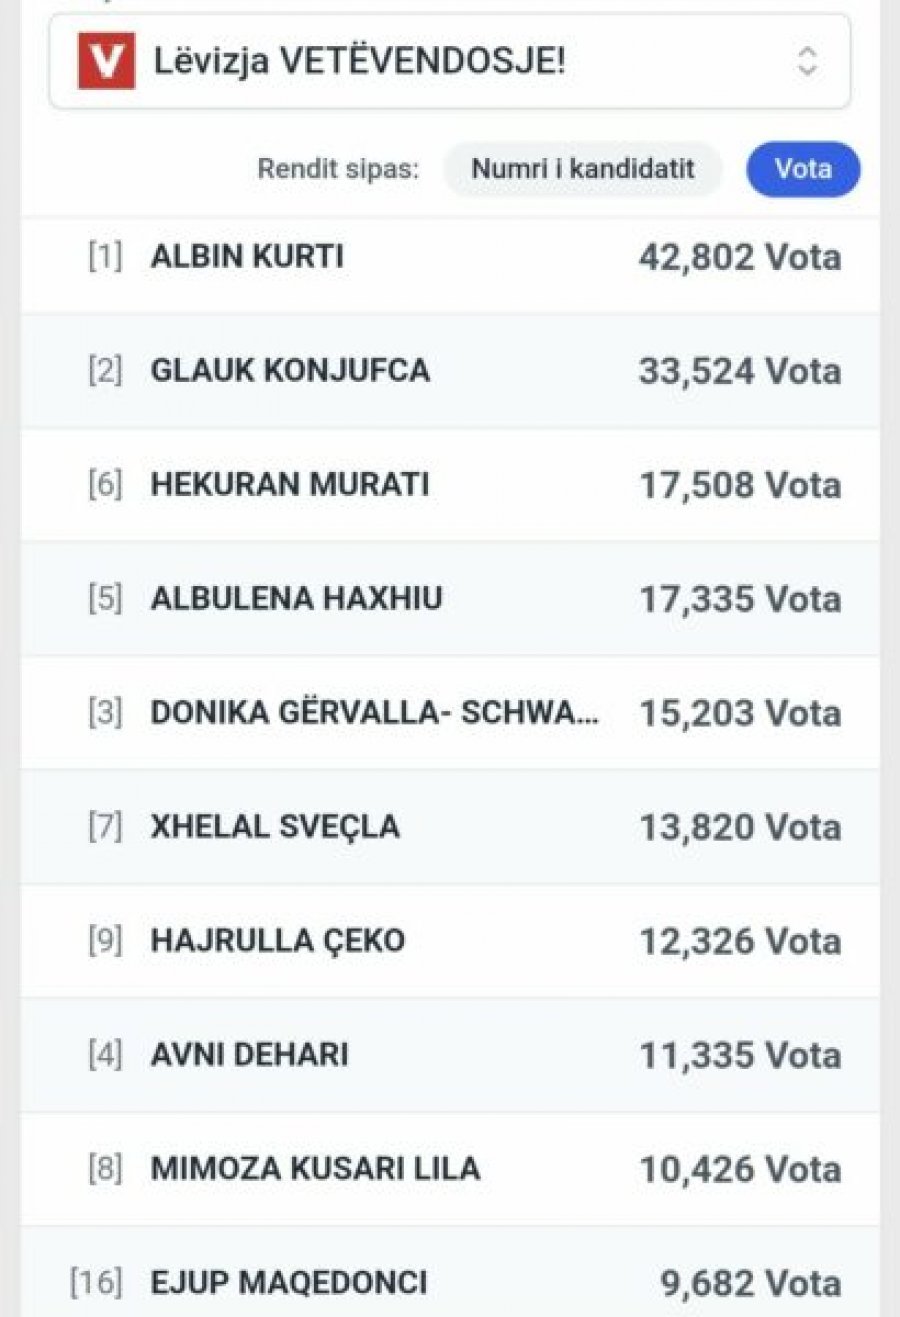Click the Rendit sipas label

coord(338,168)
